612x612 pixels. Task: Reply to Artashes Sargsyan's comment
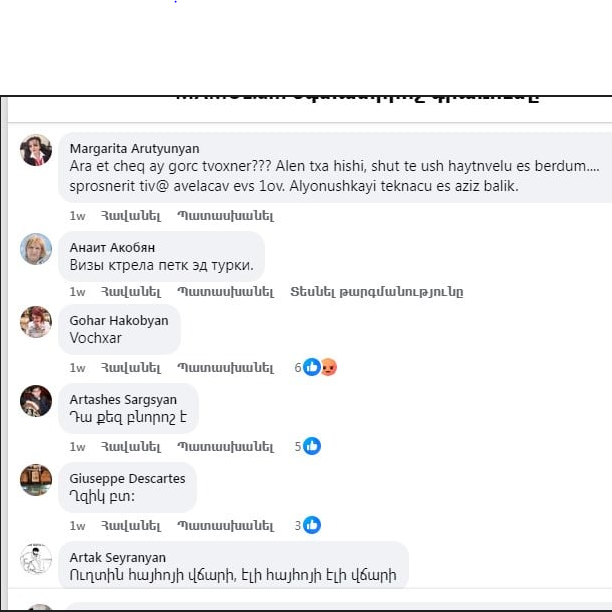[x=226, y=447]
